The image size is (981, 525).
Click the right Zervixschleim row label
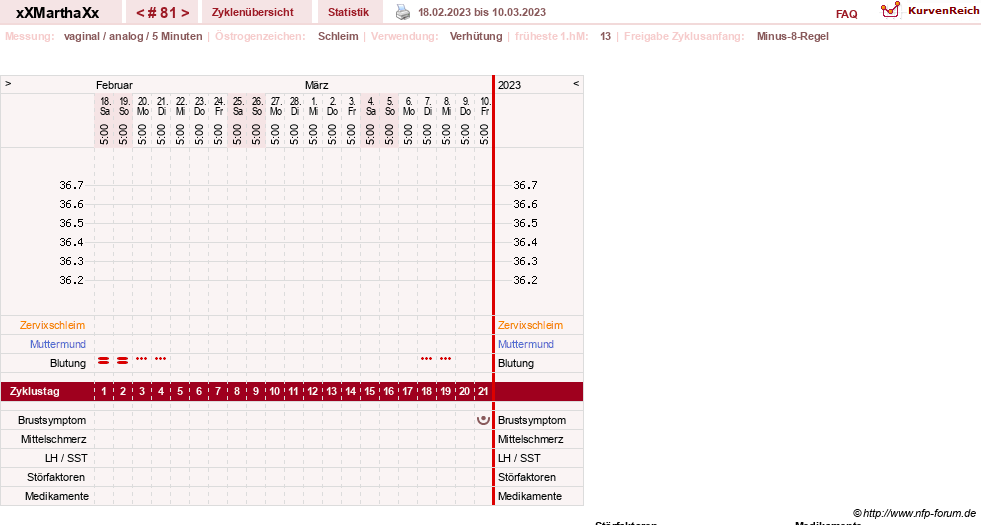click(x=531, y=325)
